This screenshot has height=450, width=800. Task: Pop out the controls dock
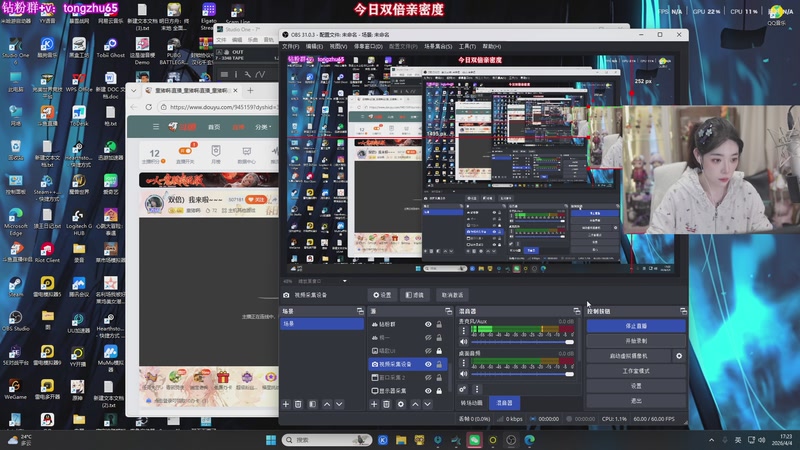[x=683, y=311]
